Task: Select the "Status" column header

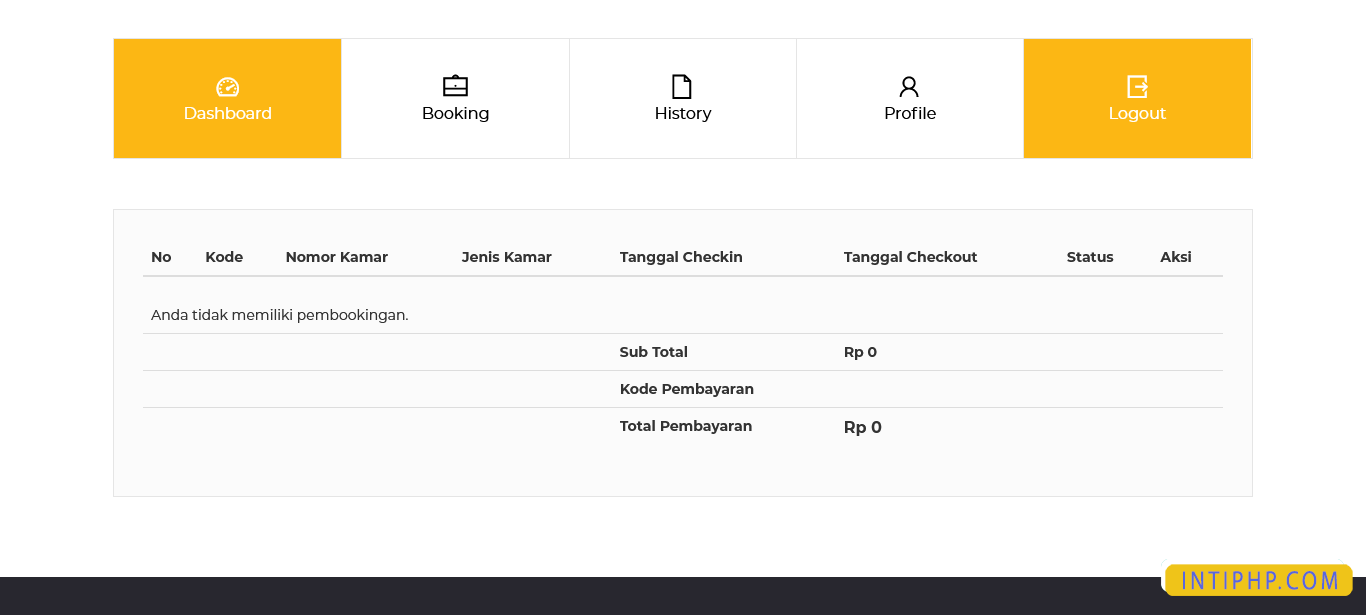Action: (x=1090, y=257)
